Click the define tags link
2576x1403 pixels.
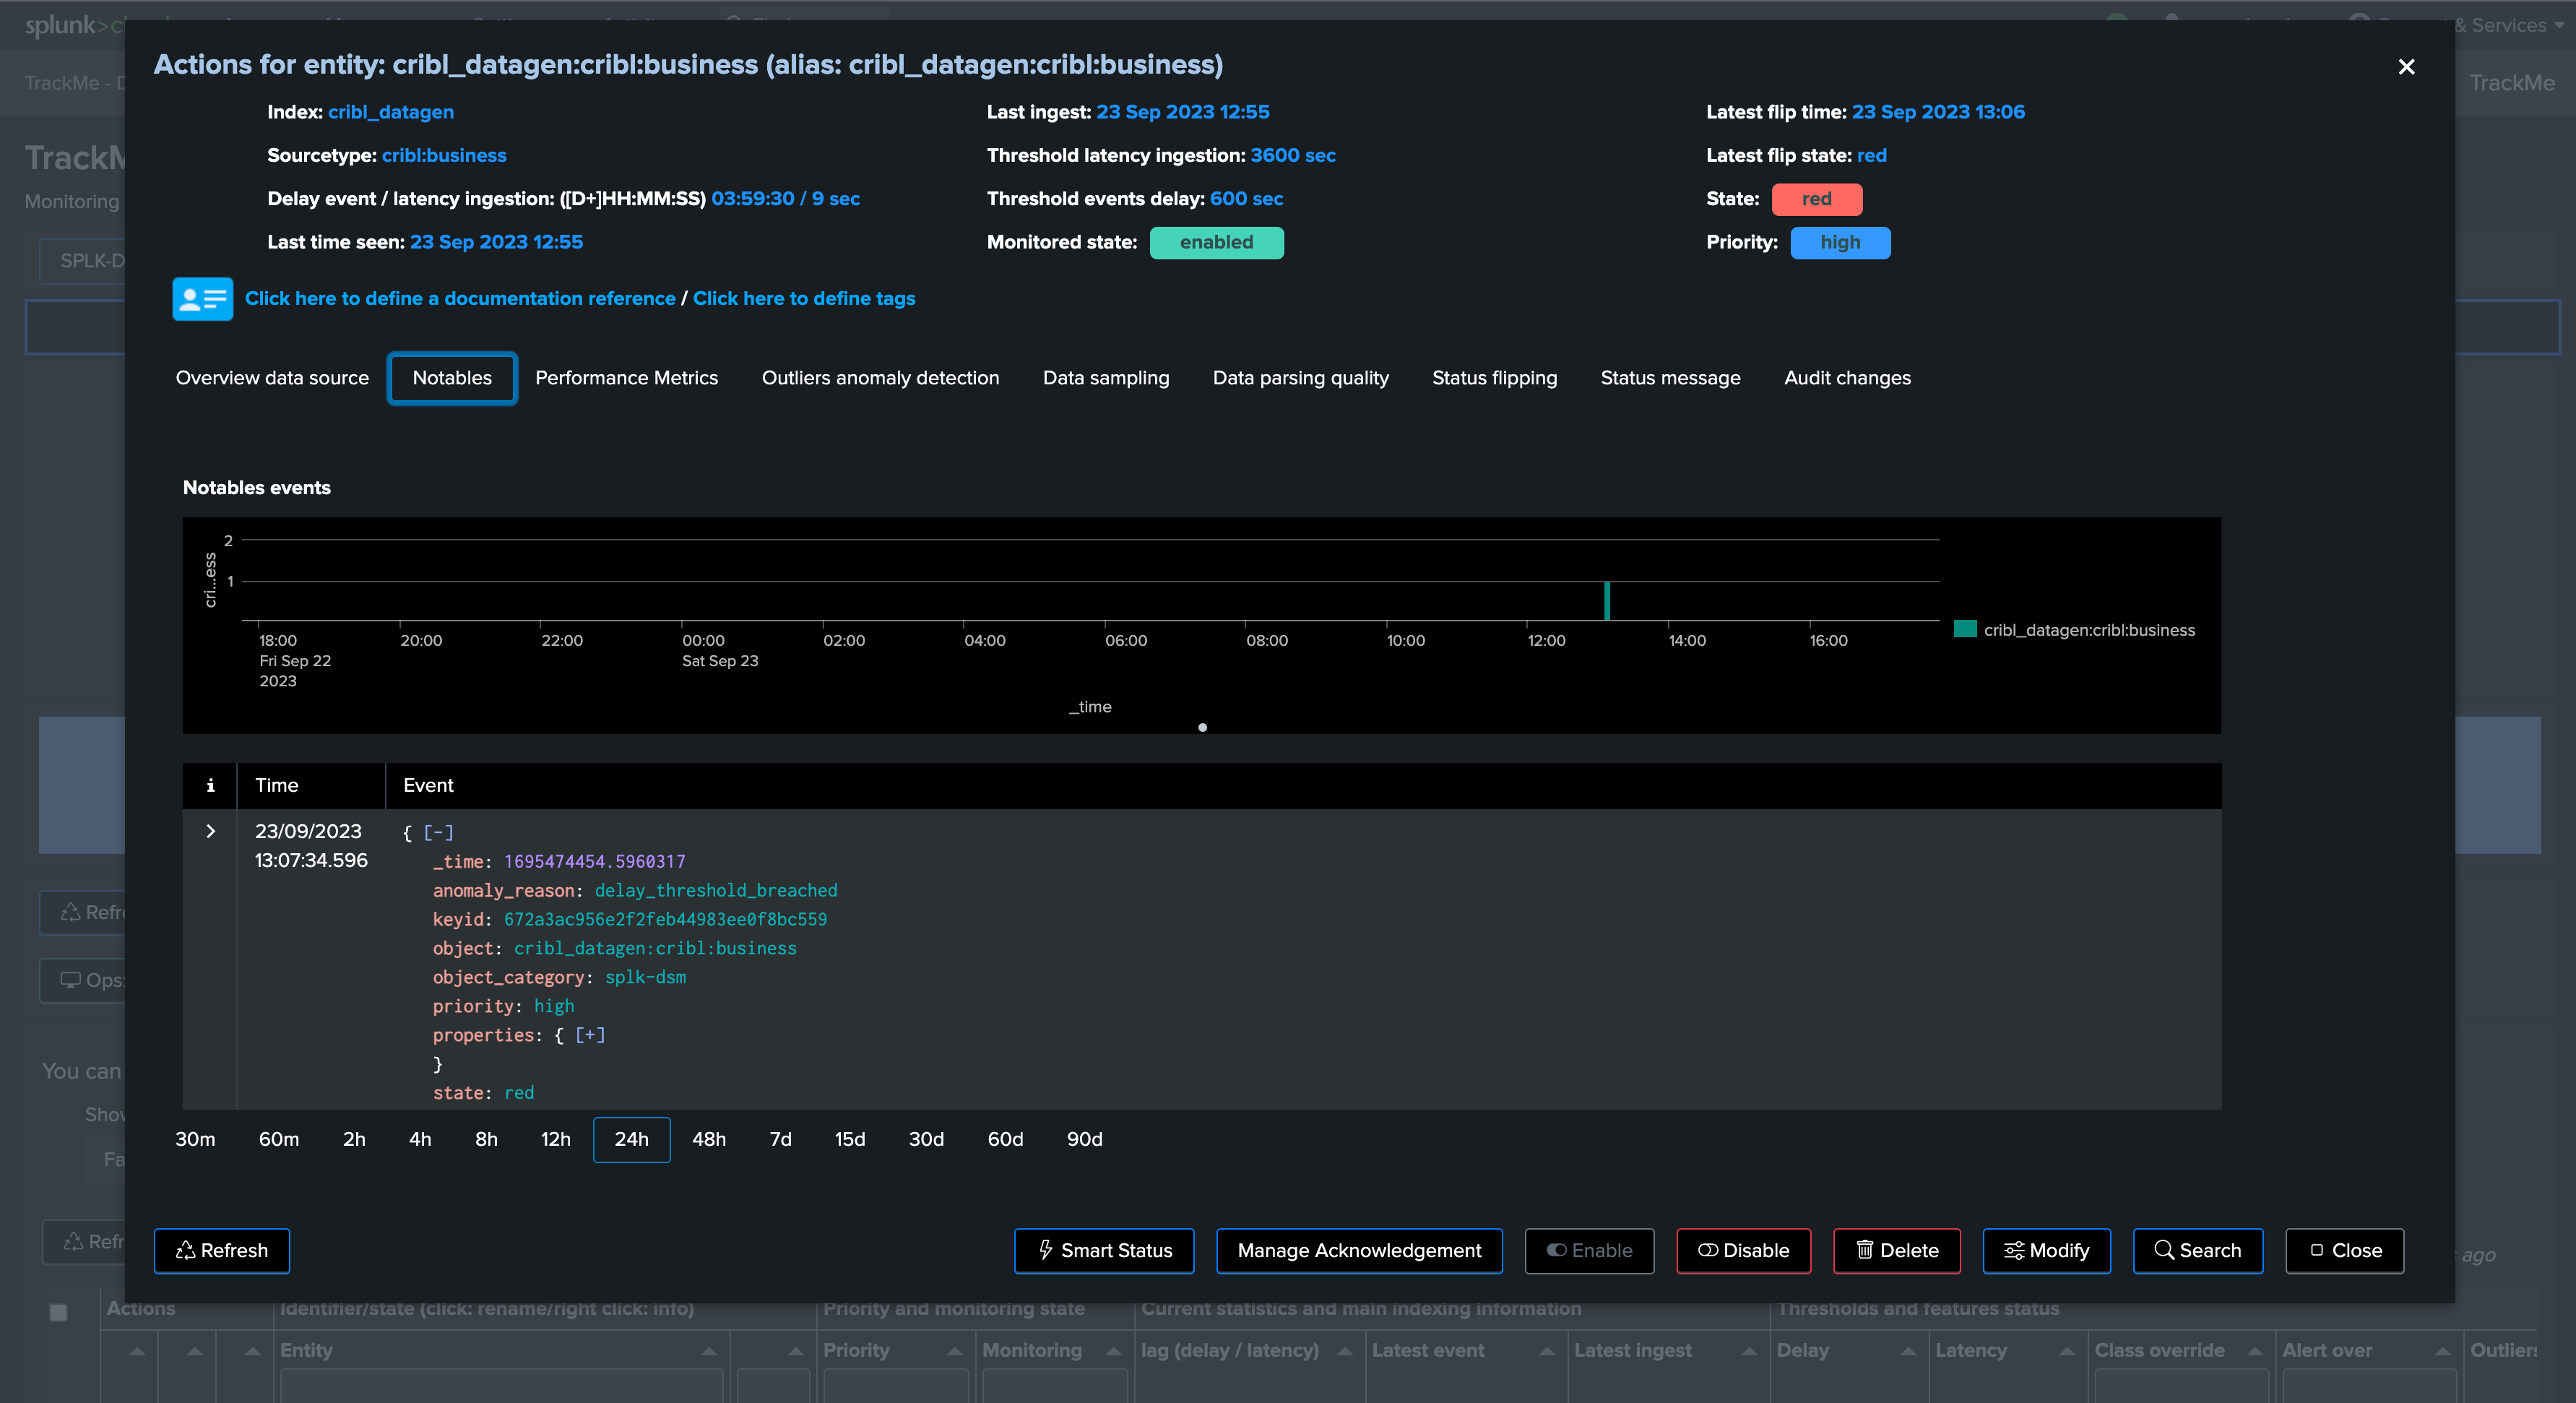pyautogui.click(x=803, y=298)
